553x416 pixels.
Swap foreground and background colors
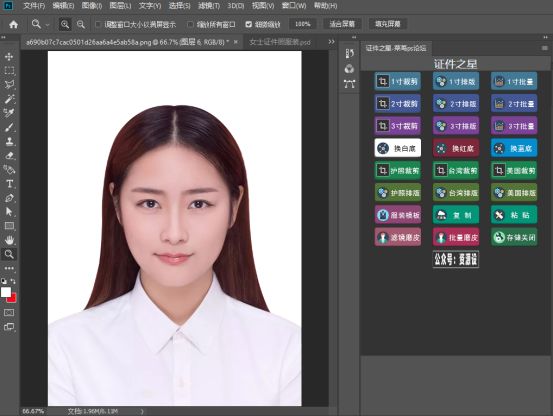[x=13, y=281]
